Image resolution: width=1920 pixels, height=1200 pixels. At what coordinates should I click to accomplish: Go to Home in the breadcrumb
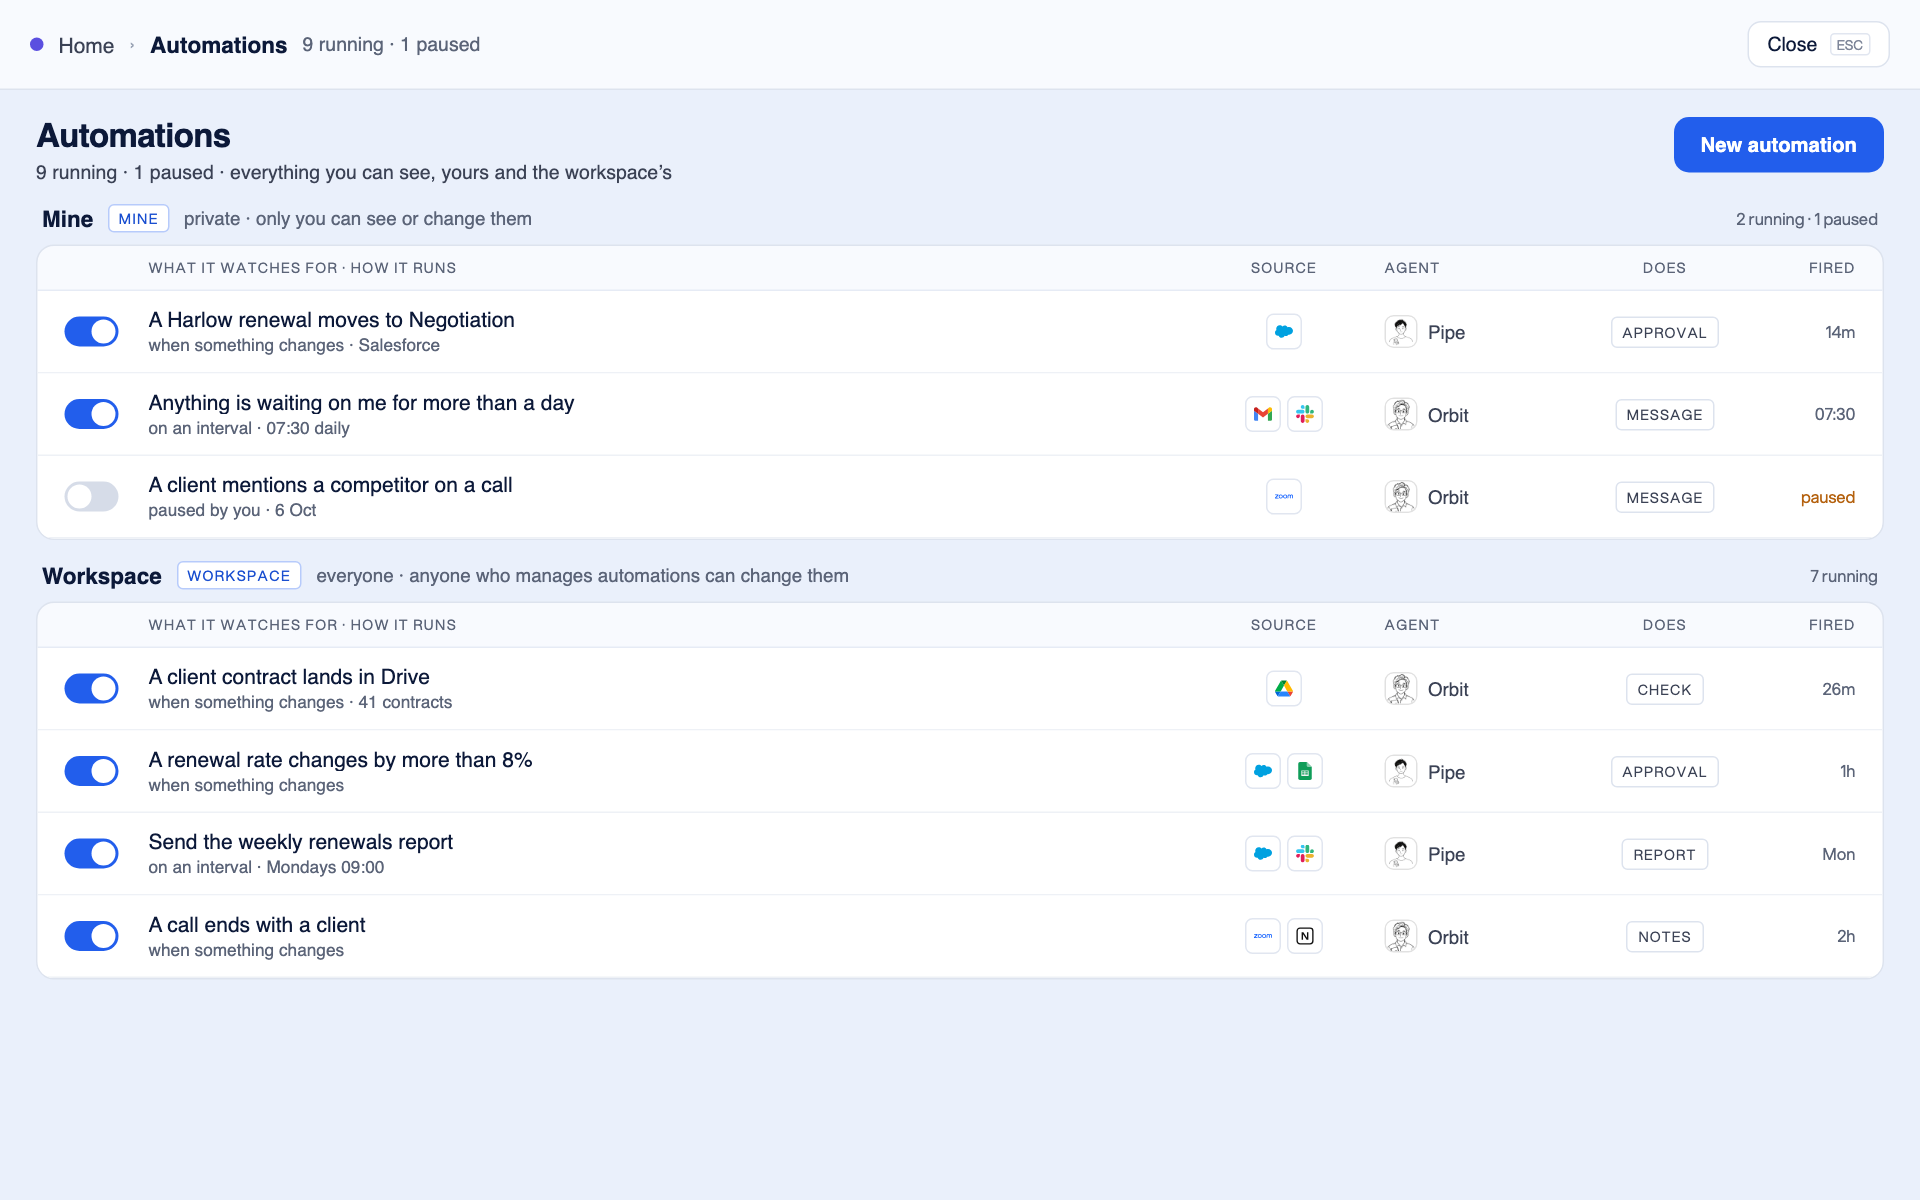[x=86, y=45]
